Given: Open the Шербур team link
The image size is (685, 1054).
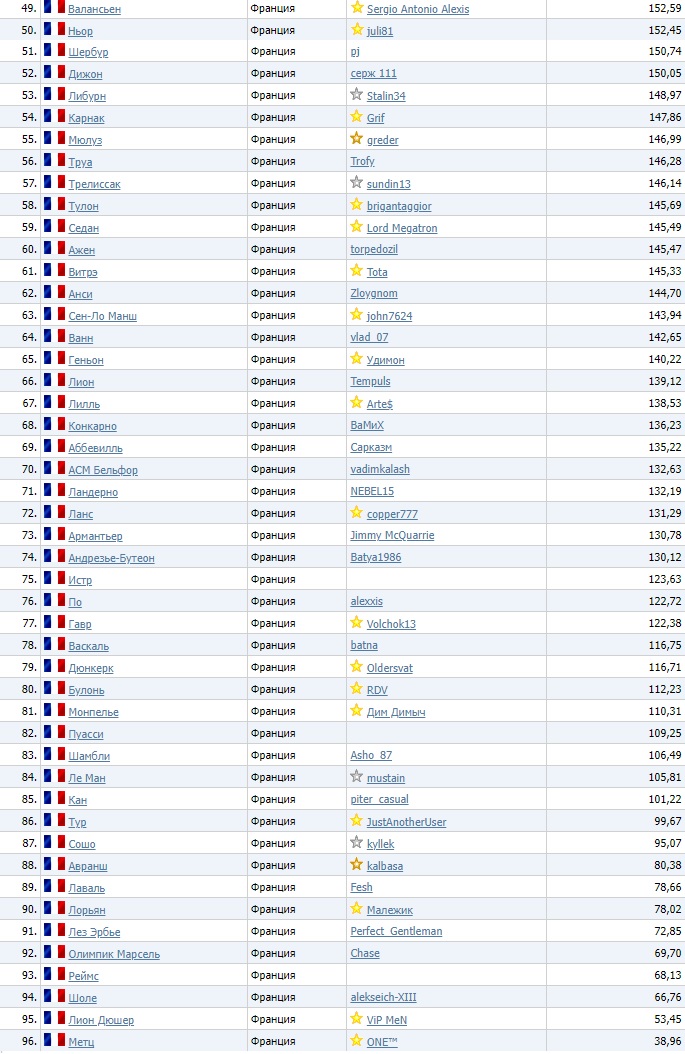Looking at the screenshot, I should point(88,52).
